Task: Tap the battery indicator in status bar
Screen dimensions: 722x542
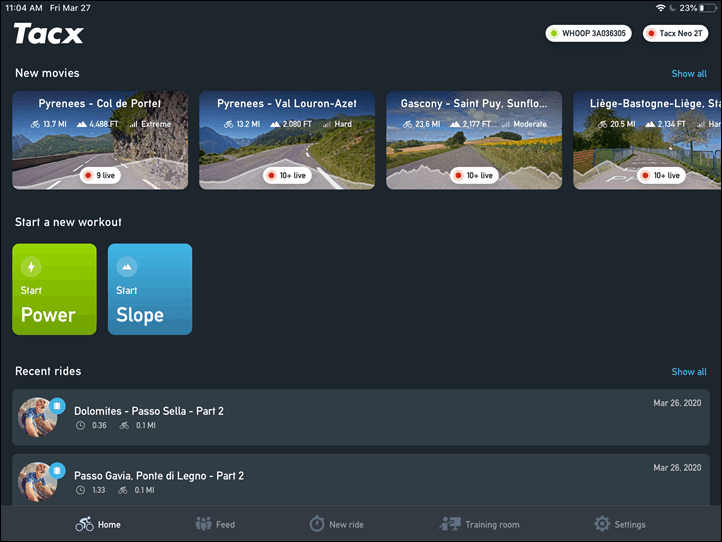Action: [x=708, y=8]
